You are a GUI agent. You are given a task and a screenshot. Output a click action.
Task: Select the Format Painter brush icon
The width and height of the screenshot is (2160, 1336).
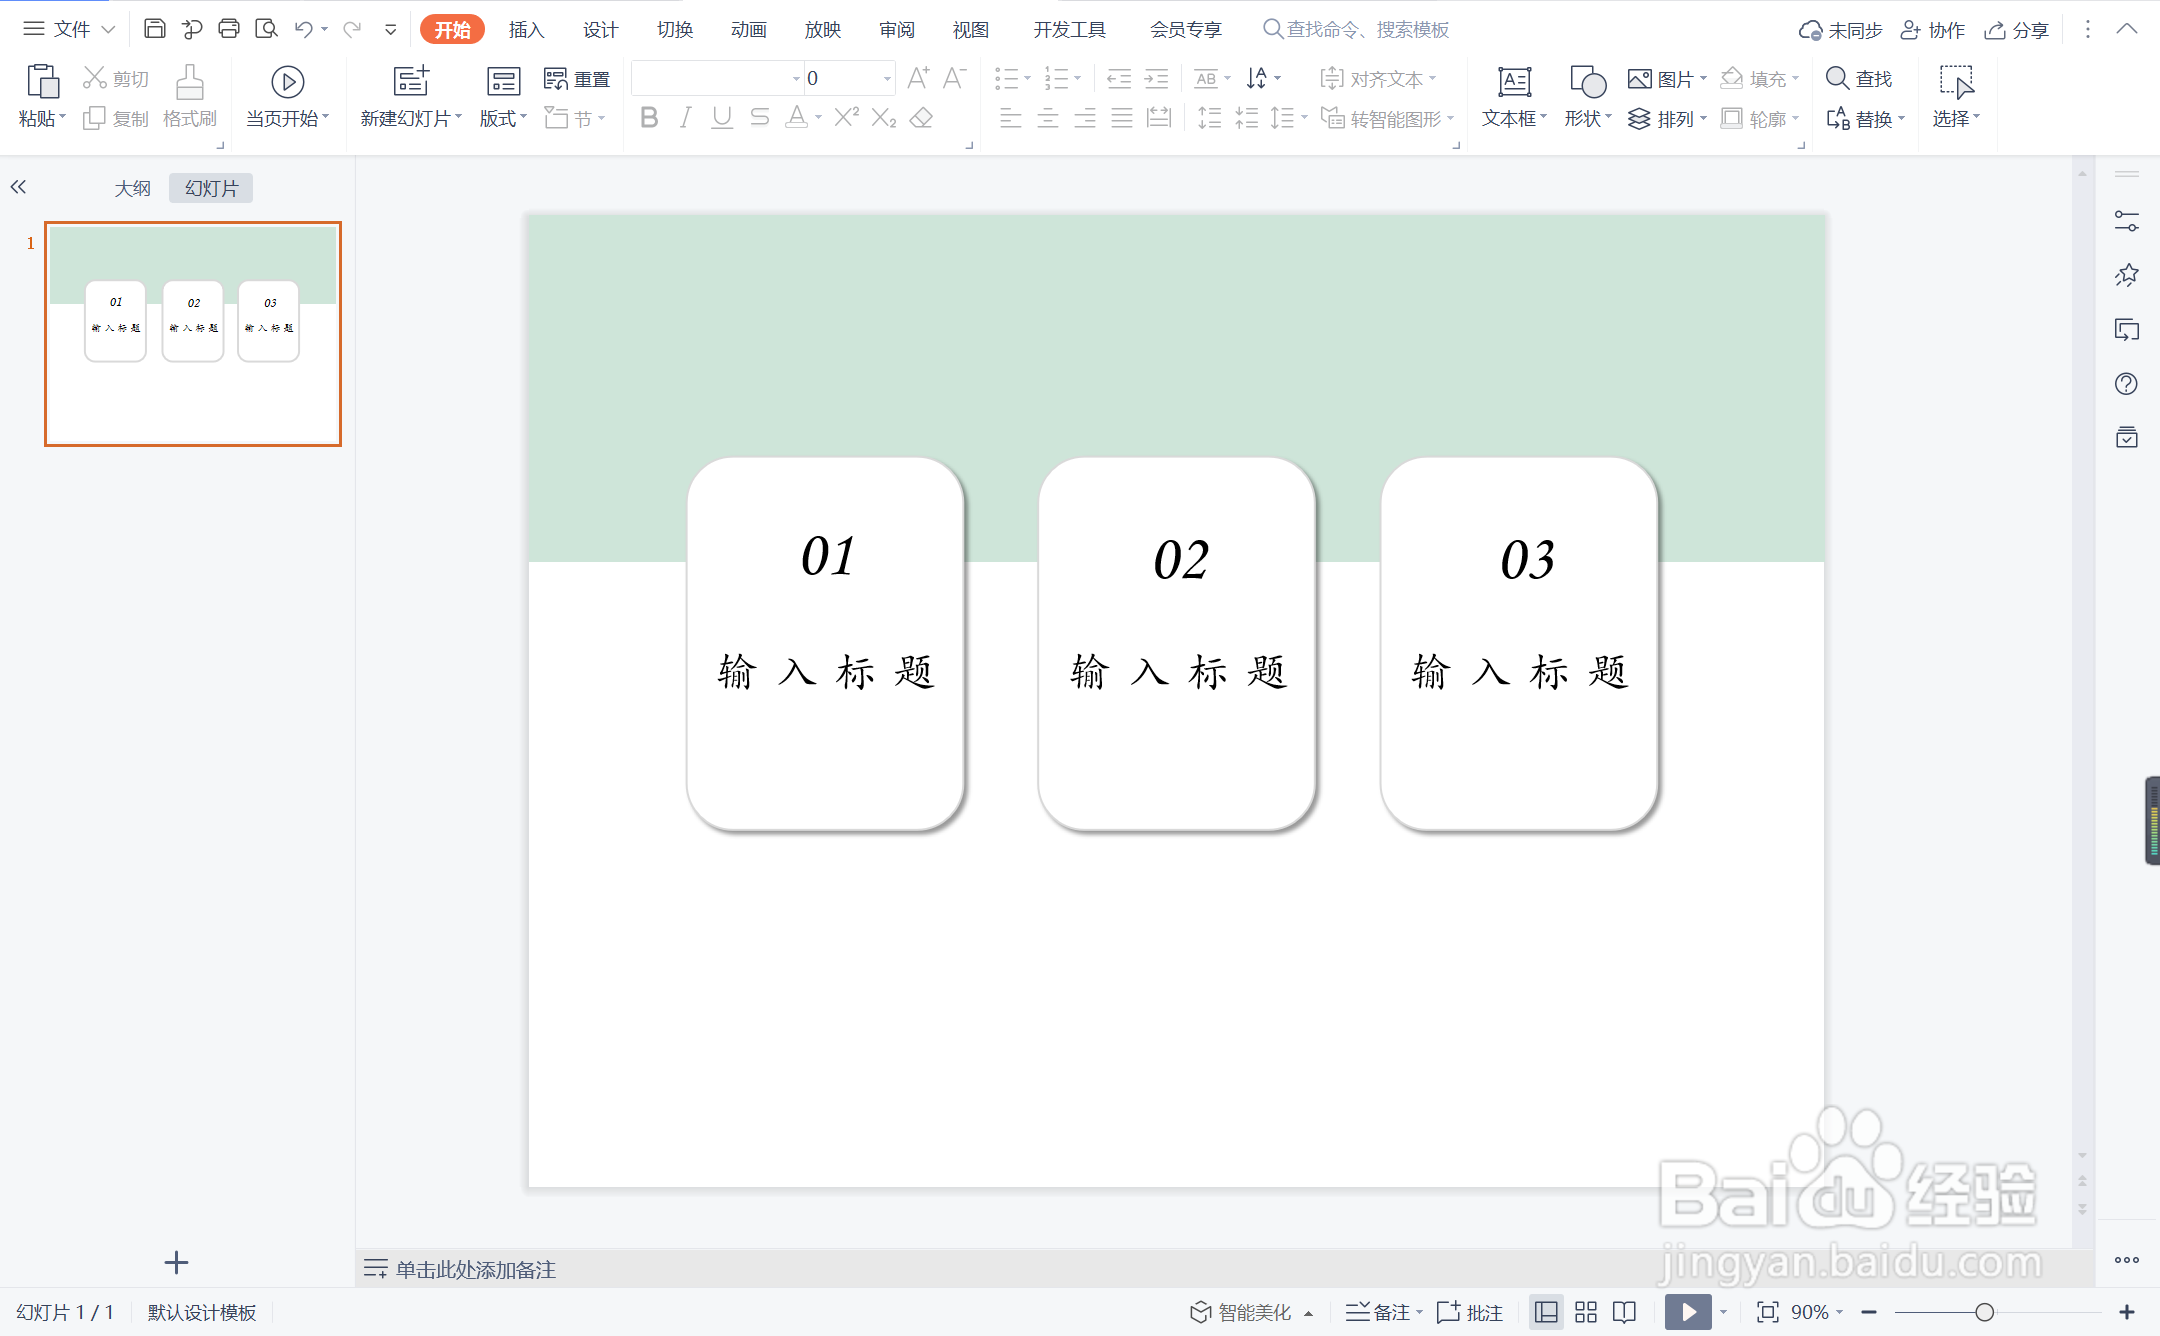click(190, 82)
